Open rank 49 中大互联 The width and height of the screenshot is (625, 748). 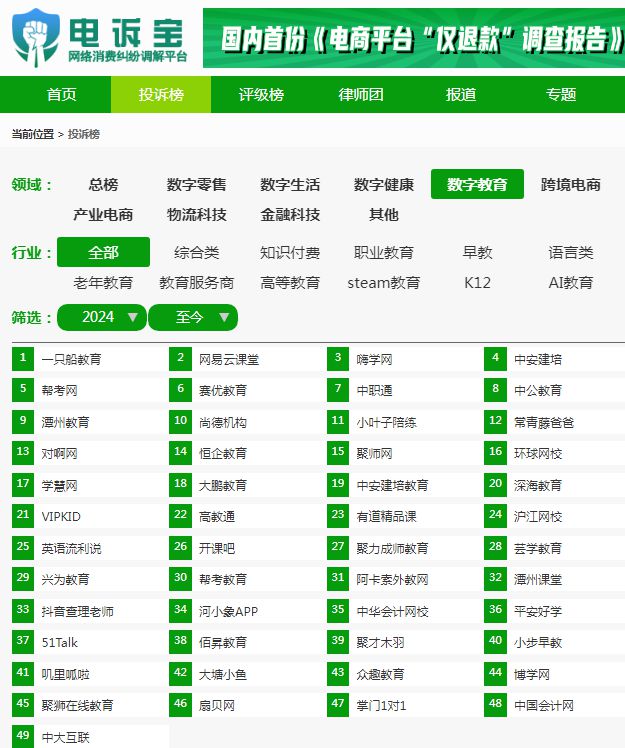65,737
